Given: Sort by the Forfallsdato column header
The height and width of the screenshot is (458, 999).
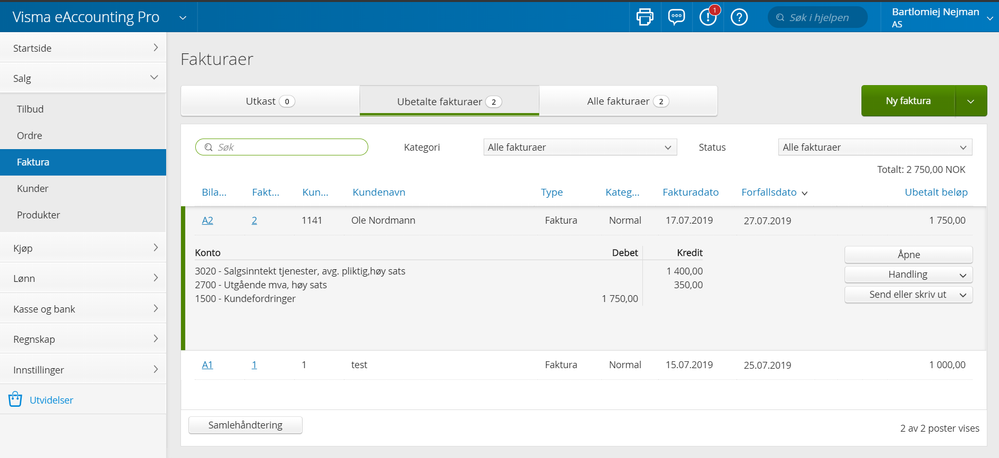Looking at the screenshot, I should 769,192.
